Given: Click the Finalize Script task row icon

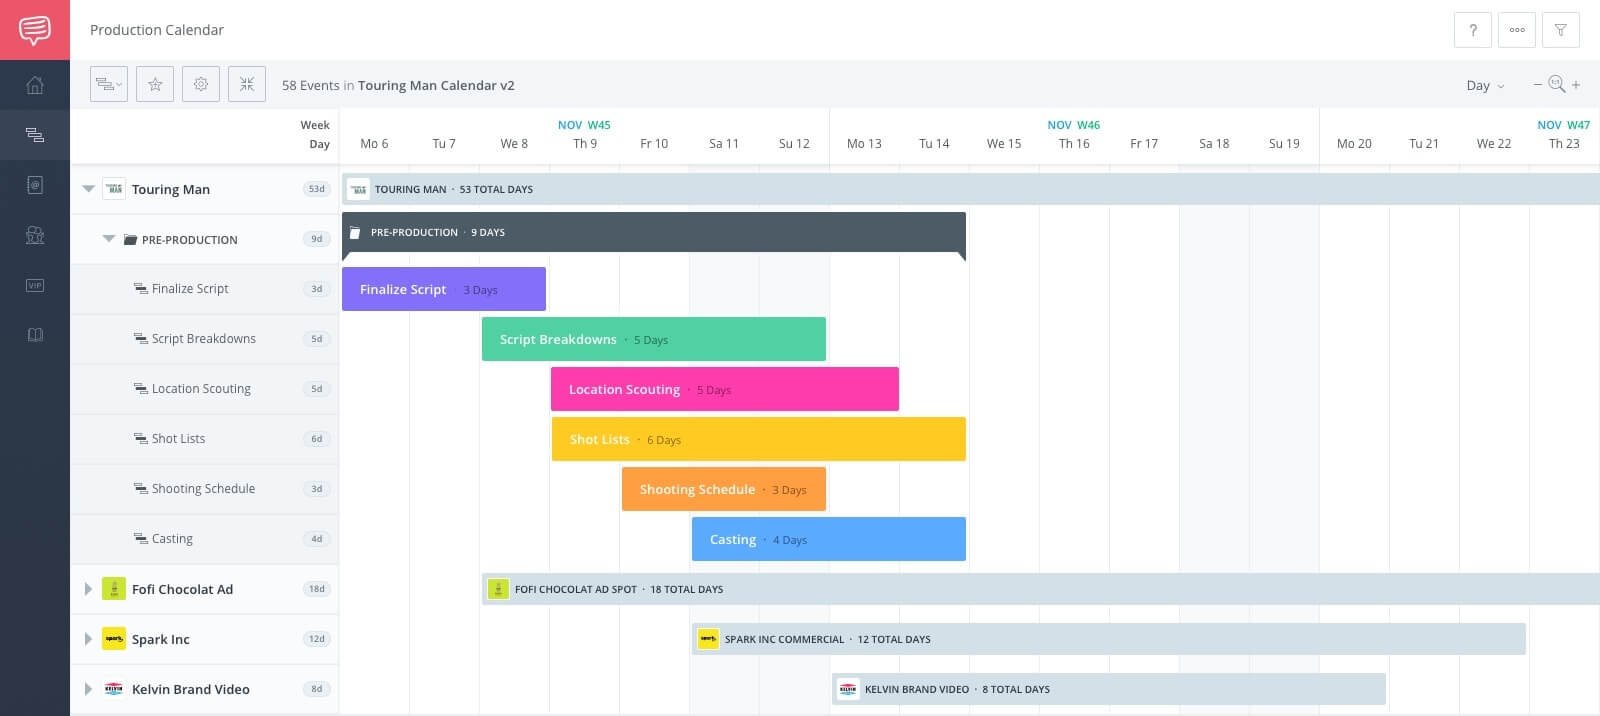Looking at the screenshot, I should pos(141,288).
